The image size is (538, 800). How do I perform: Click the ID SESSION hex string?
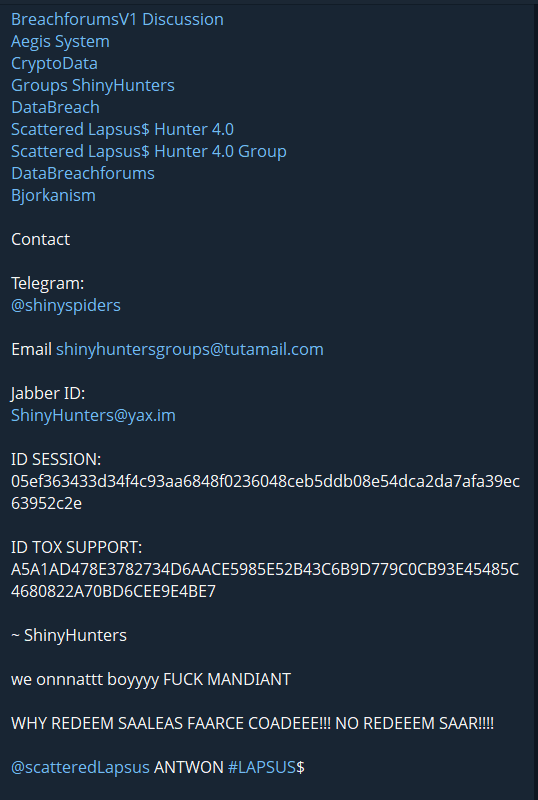265,492
